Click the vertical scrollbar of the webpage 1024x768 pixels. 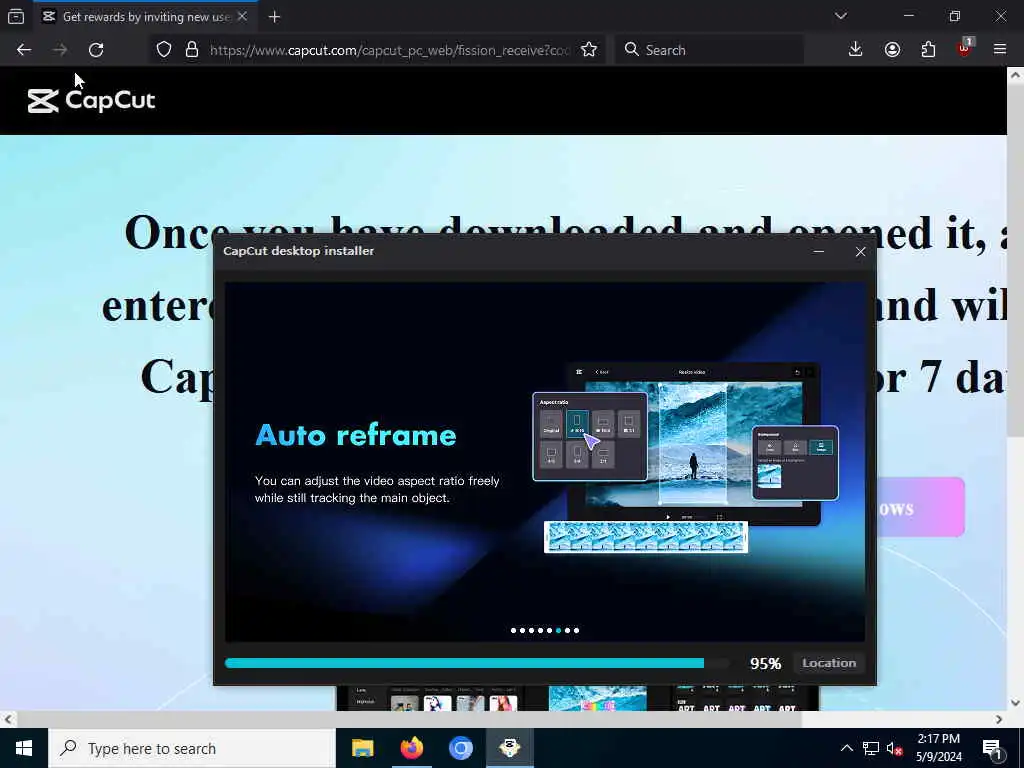point(1015,261)
